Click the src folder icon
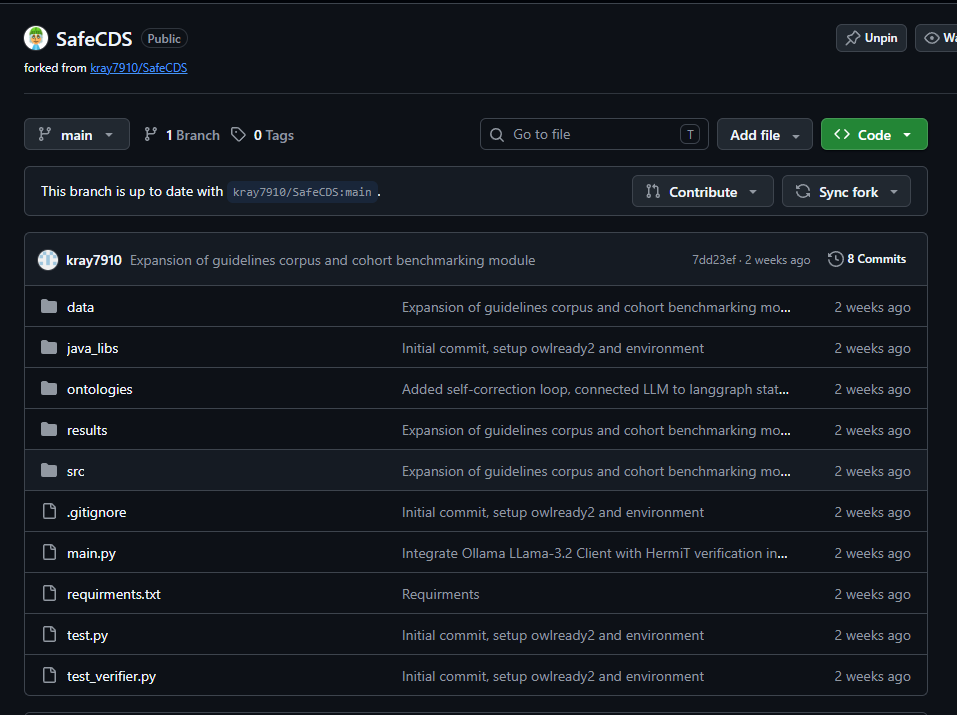957x715 pixels. 49,470
